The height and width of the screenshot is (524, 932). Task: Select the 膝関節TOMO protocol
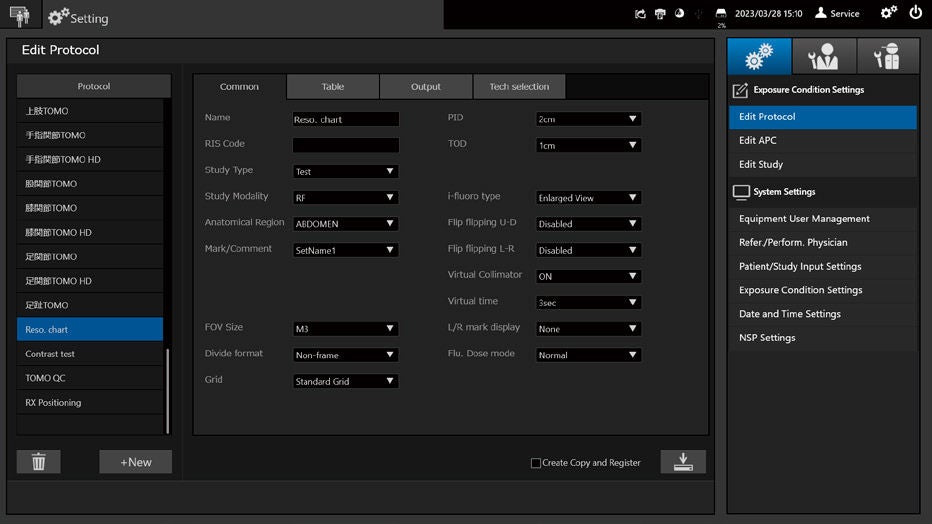90,208
